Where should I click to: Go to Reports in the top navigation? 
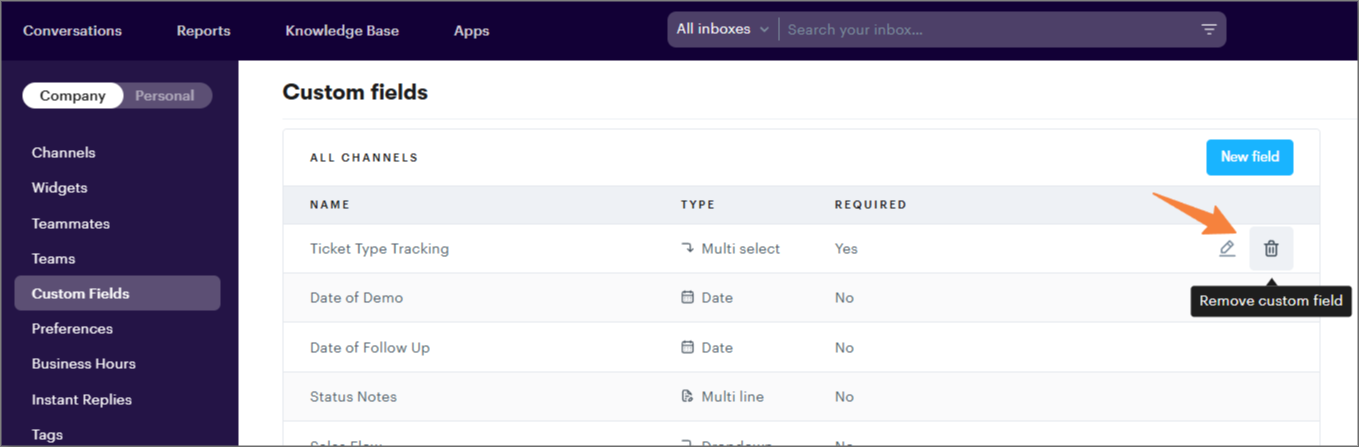pyautogui.click(x=203, y=31)
